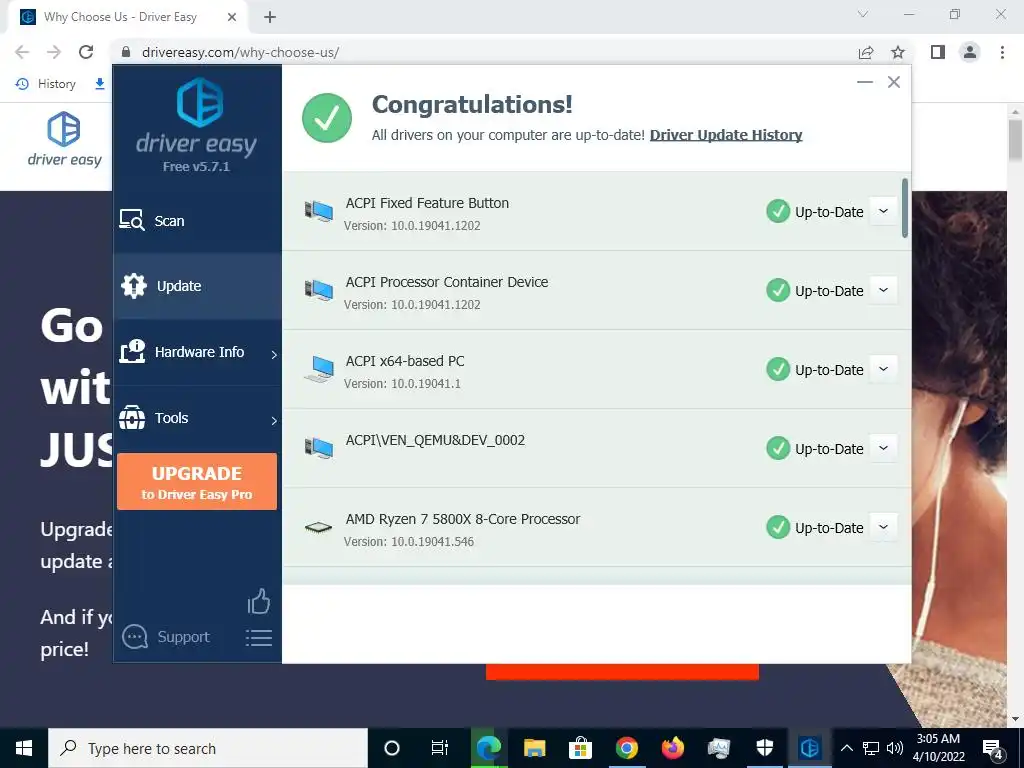The width and height of the screenshot is (1024, 768).
Task: Open File Explorer from taskbar
Action: (534, 748)
